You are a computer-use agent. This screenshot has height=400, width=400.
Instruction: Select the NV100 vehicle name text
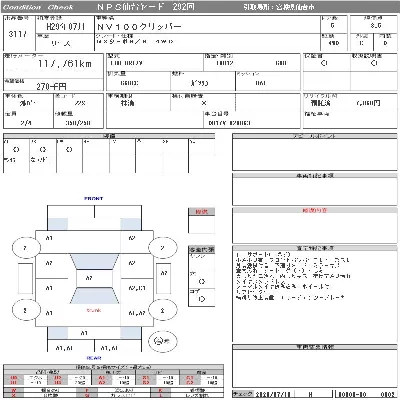pos(139,27)
